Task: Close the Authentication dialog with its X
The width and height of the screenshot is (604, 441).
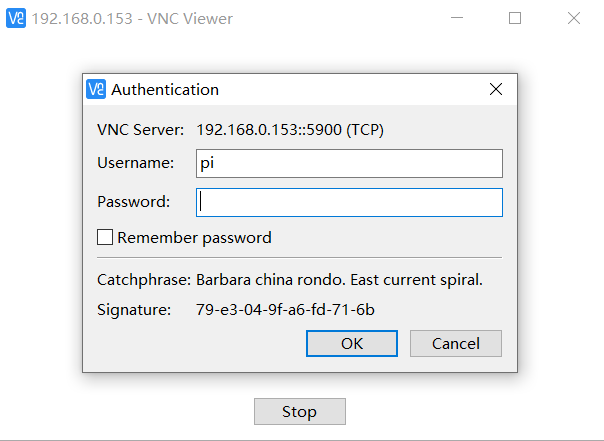Action: point(496,89)
